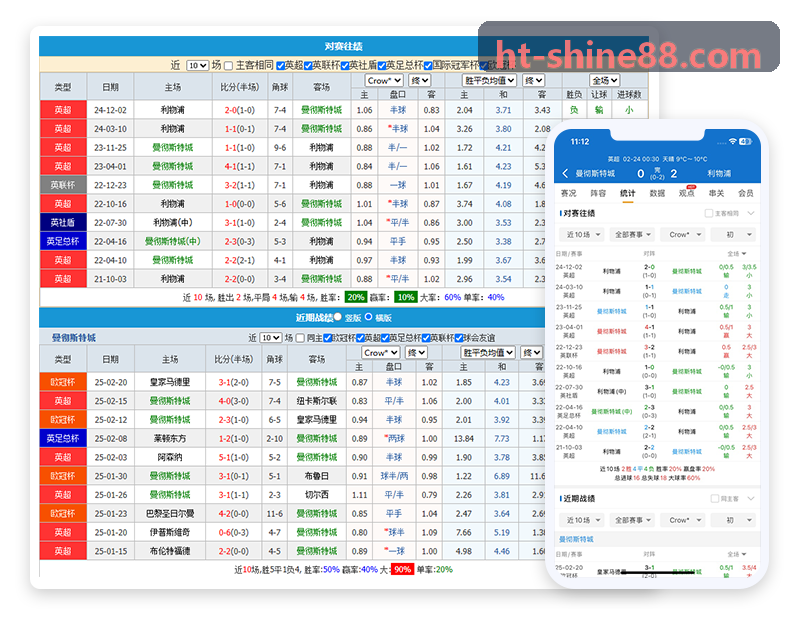Tap the battery icon in the phone status bar
800x625 pixels.
745,141
